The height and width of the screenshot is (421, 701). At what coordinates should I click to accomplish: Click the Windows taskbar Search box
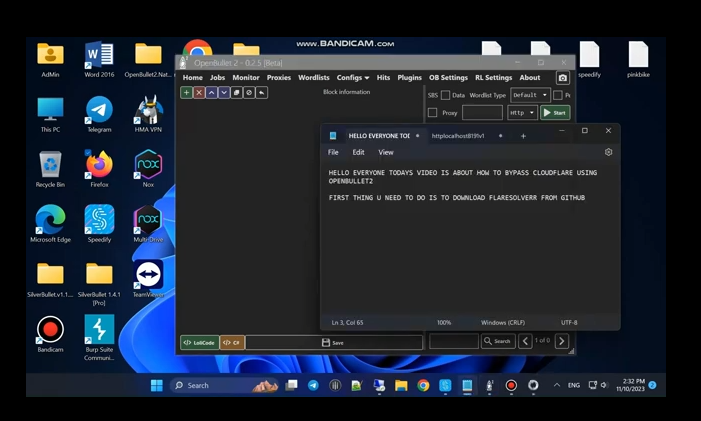(x=224, y=385)
